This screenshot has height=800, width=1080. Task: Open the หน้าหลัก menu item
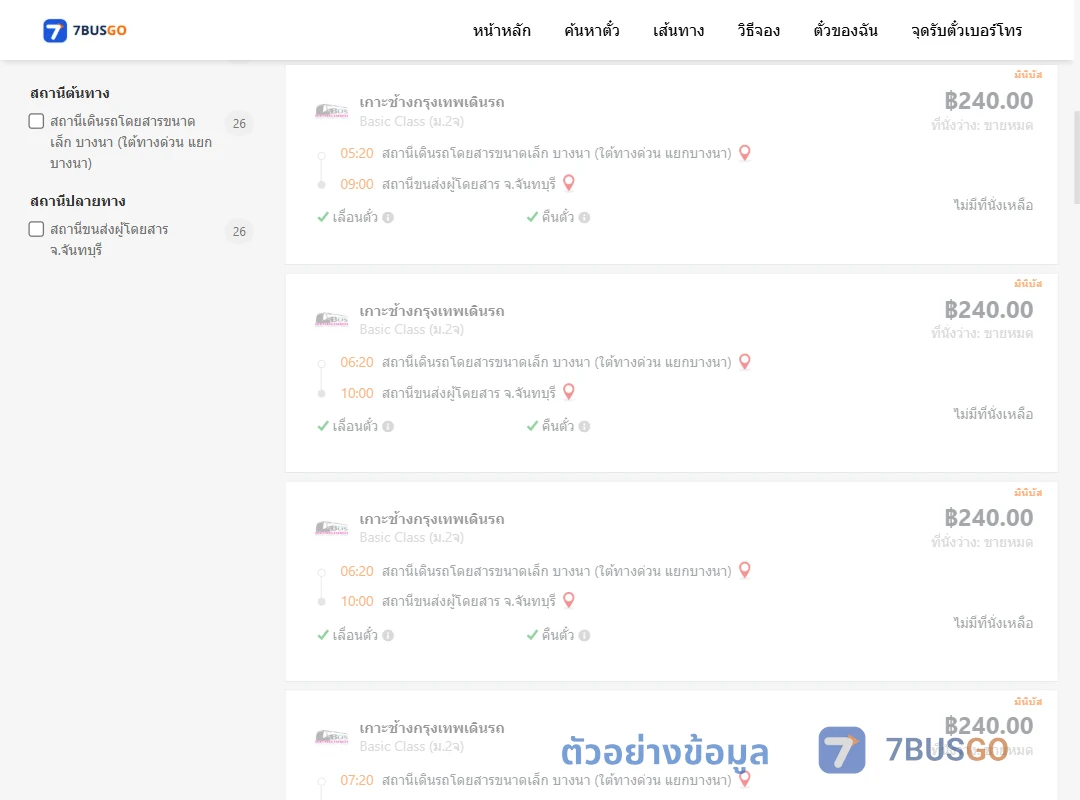pos(501,30)
